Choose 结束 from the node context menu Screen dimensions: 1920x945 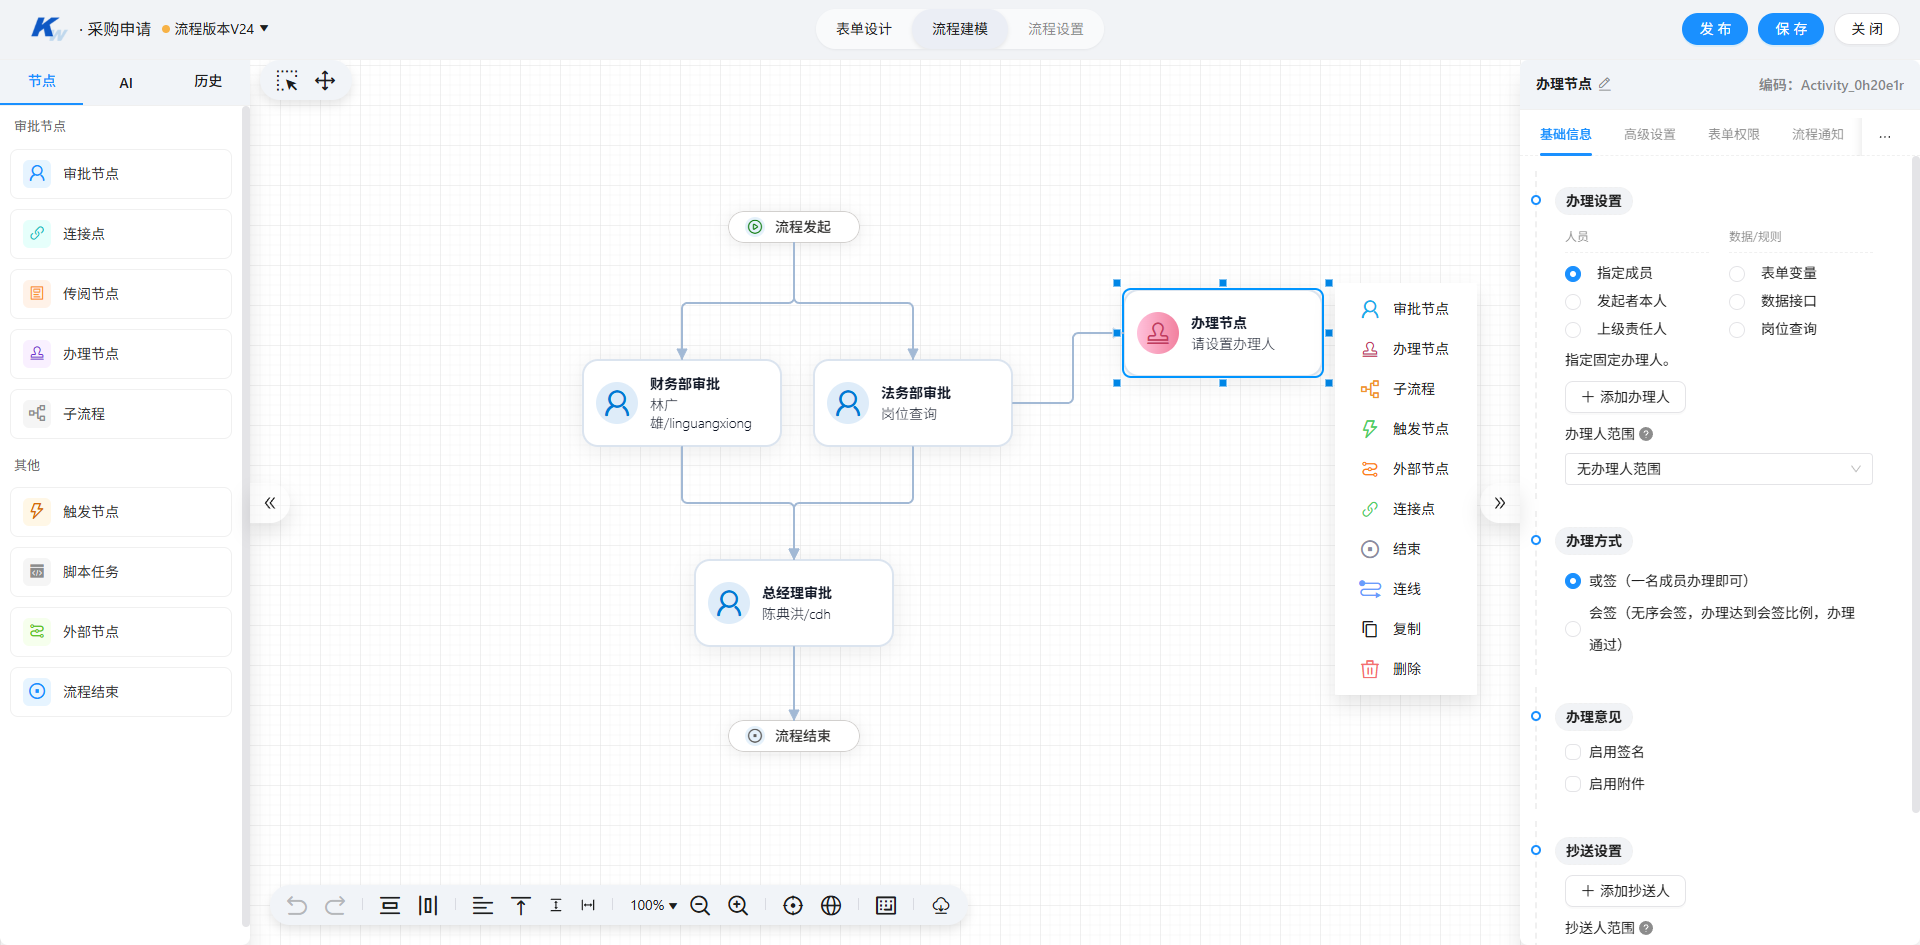(x=1406, y=549)
